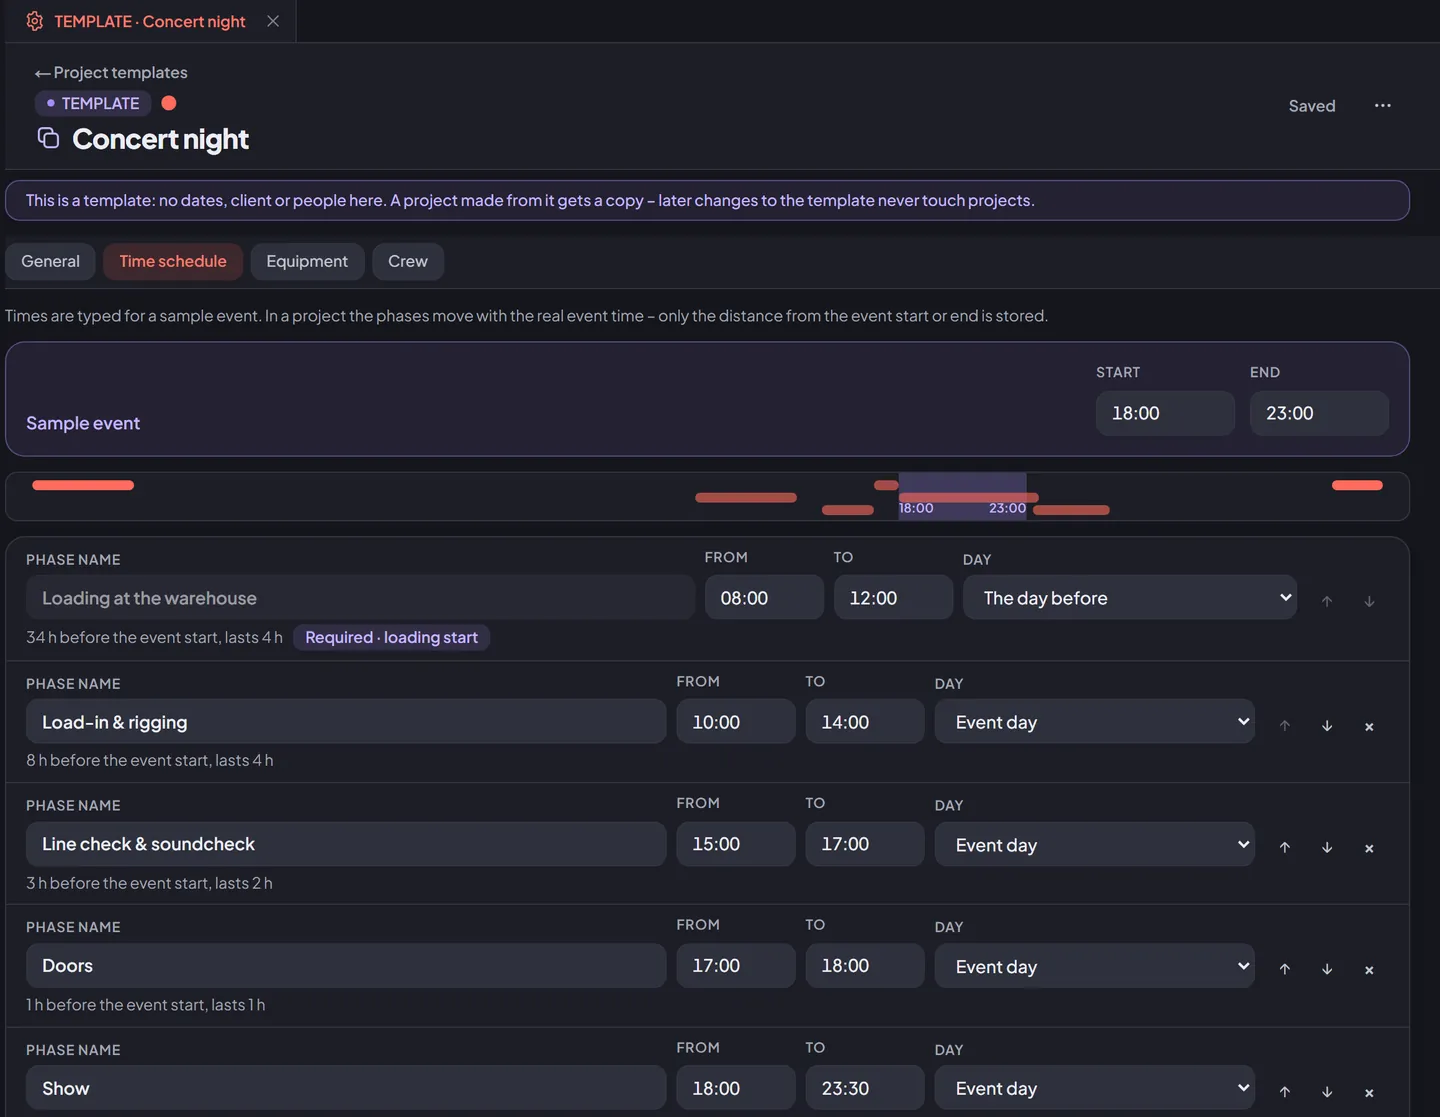The image size is (1440, 1117).
Task: Go back to Project templates
Action: point(111,72)
